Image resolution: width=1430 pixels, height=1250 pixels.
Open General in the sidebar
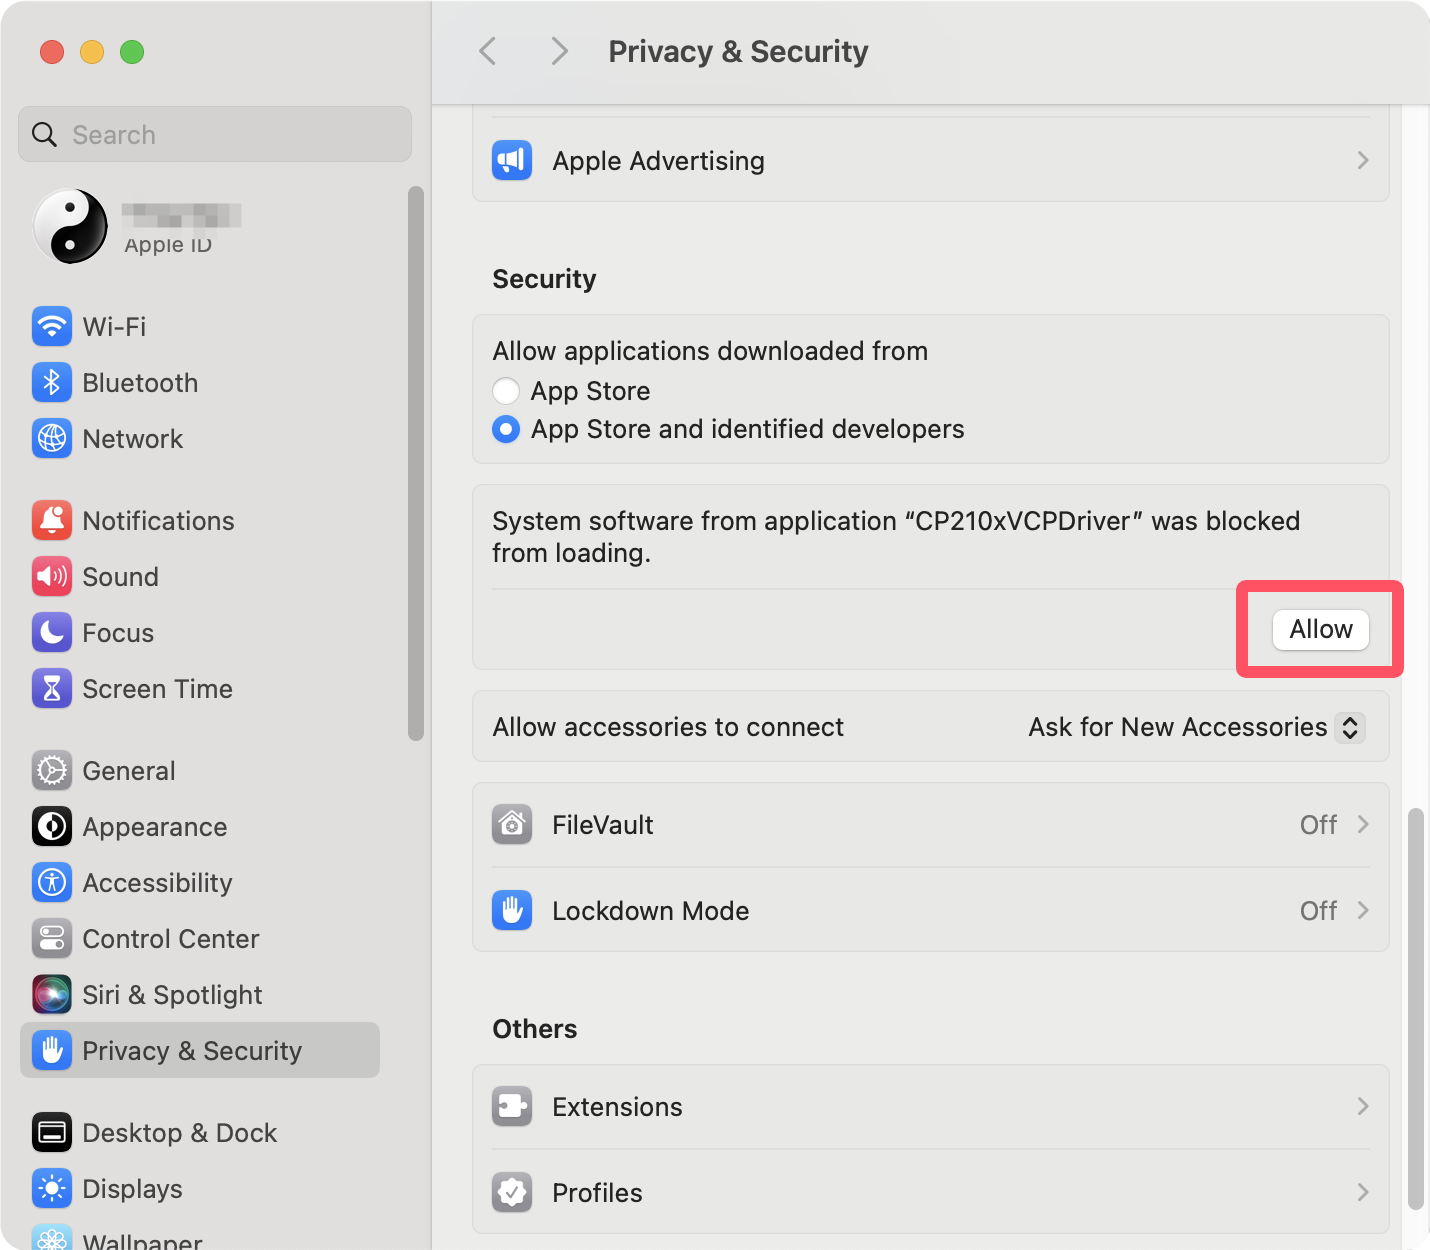coord(128,771)
